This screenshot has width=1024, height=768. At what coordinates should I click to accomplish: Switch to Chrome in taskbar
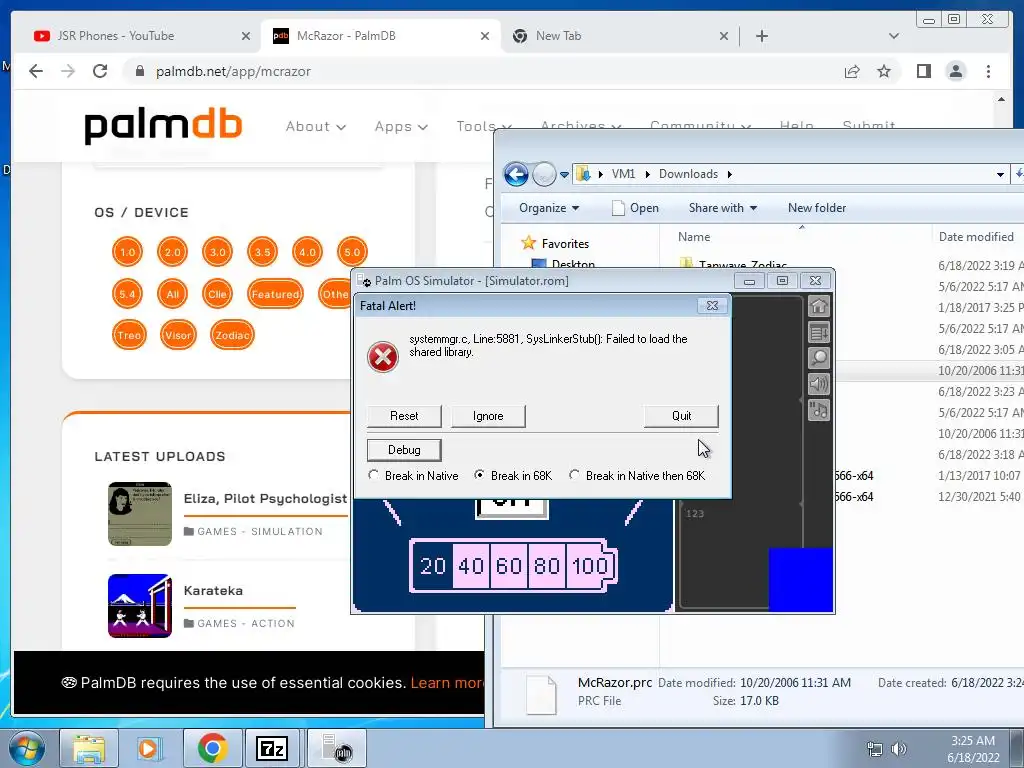tap(212, 748)
